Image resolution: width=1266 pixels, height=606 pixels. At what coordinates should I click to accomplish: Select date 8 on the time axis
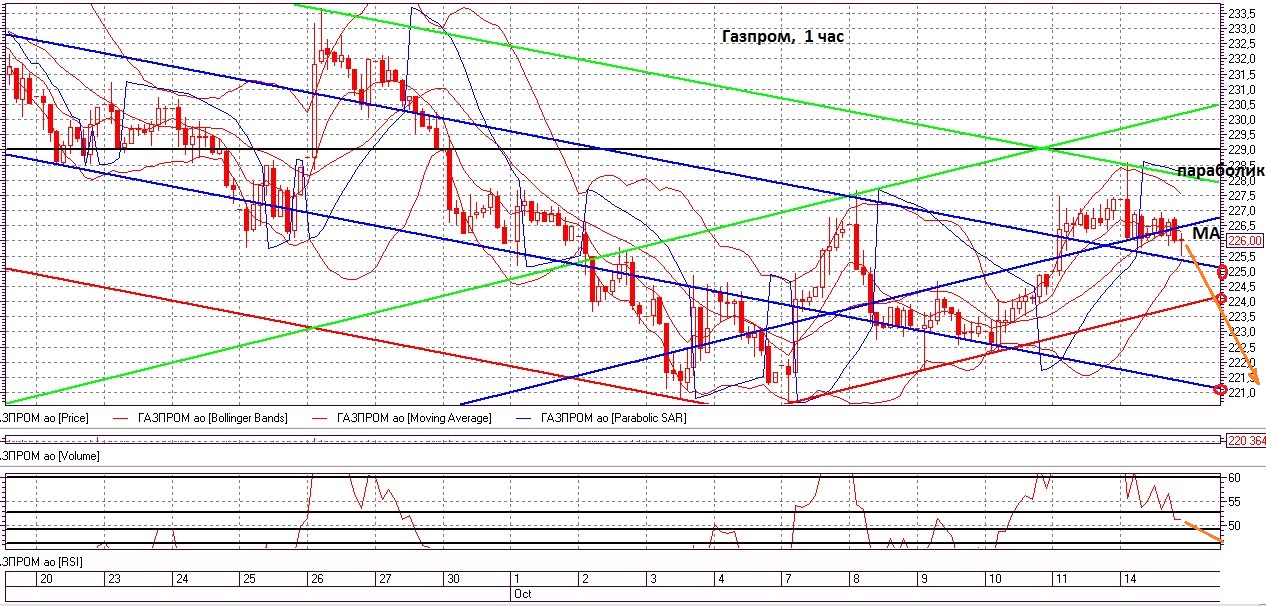[856, 579]
